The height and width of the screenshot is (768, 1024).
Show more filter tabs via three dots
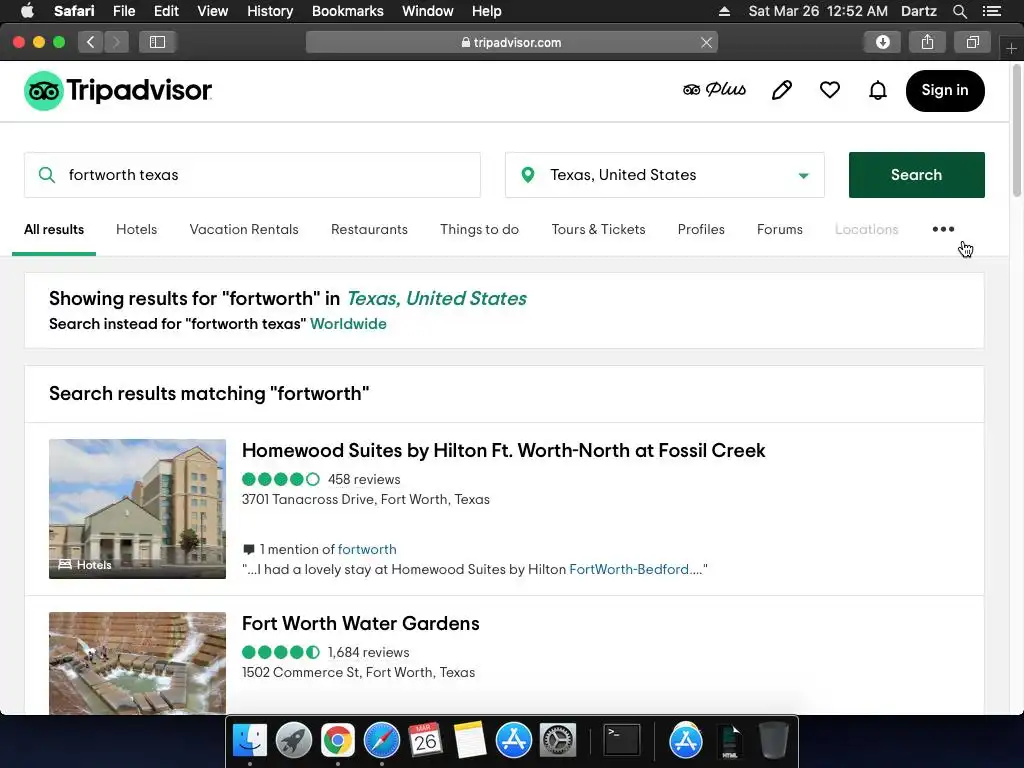pyautogui.click(x=943, y=229)
